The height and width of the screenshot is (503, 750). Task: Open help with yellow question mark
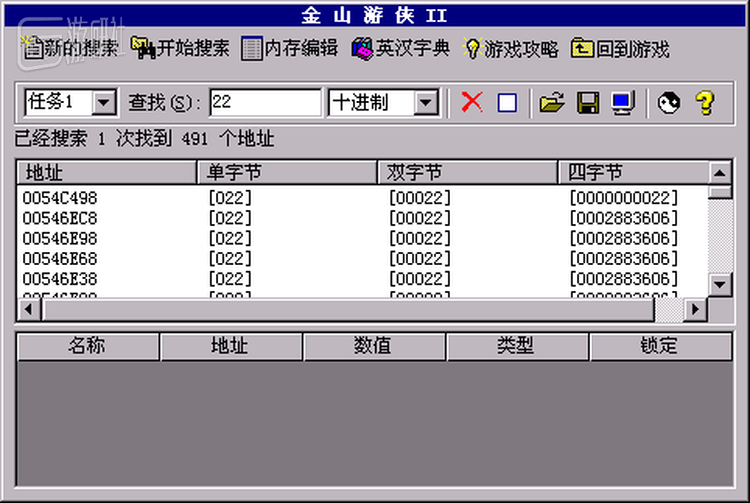705,102
